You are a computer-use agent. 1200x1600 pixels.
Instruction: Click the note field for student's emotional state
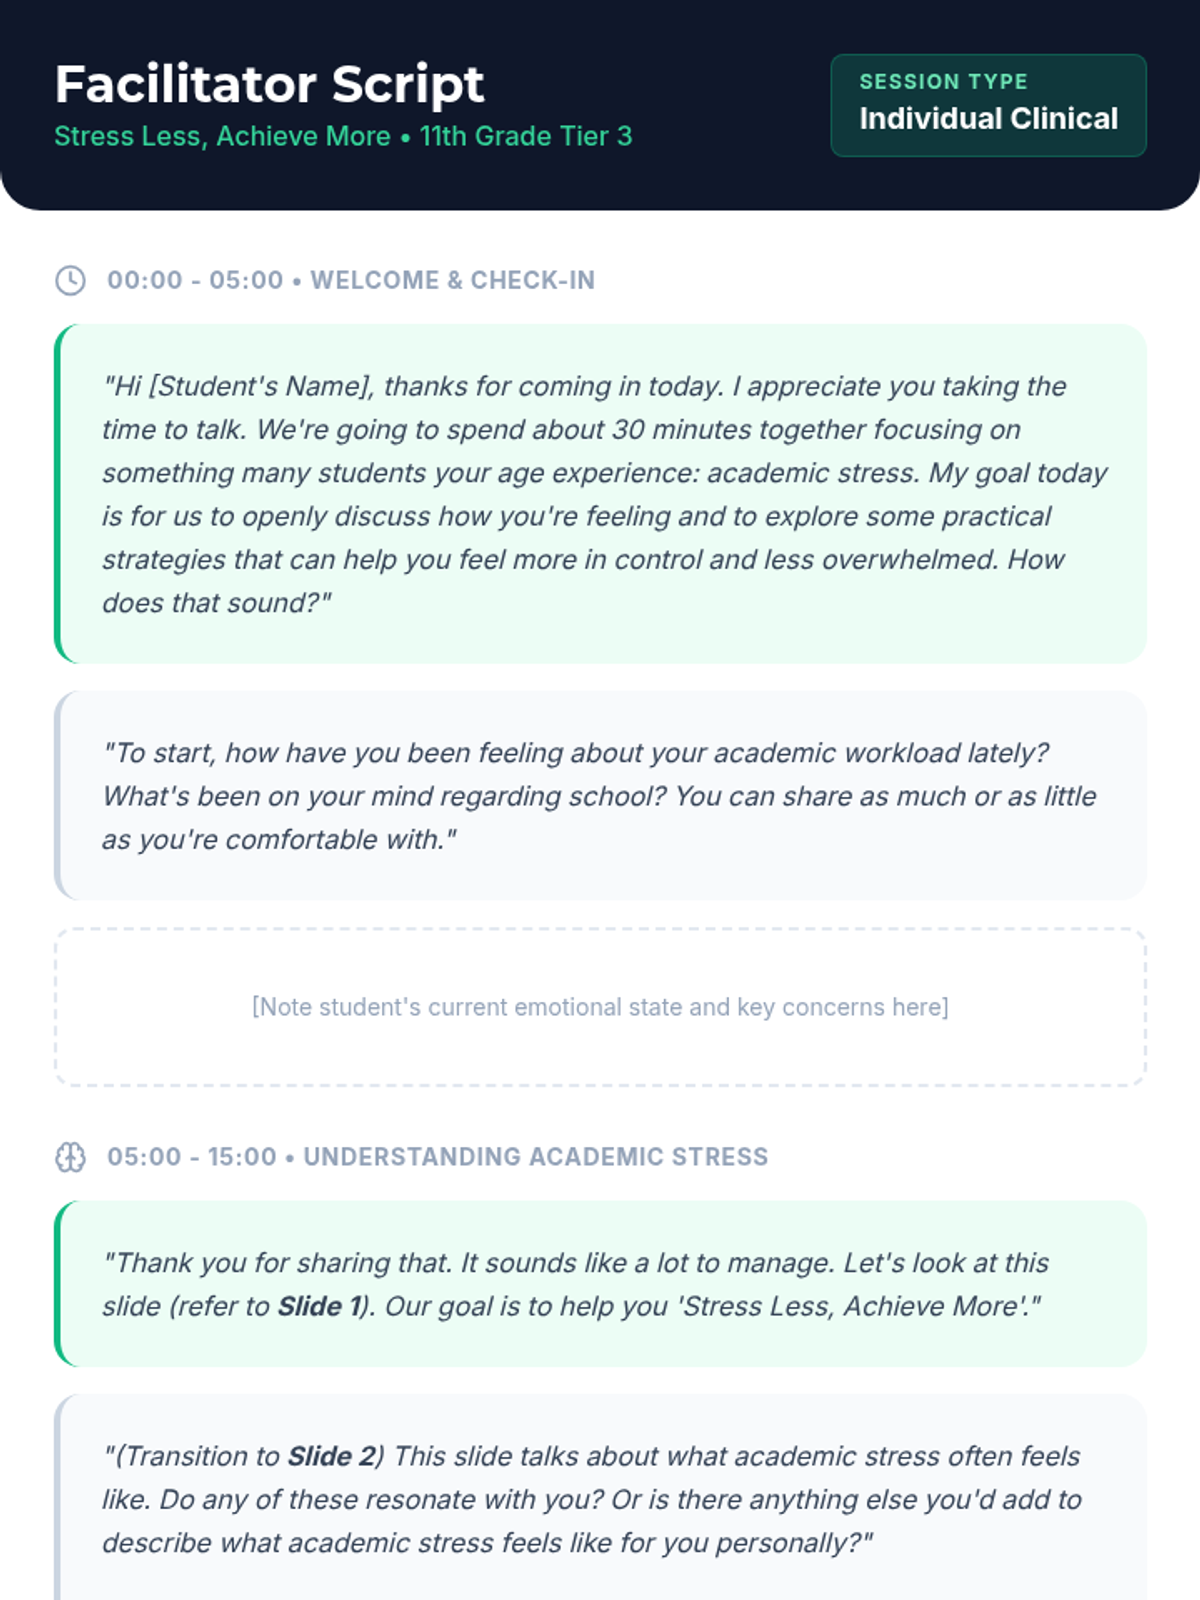click(600, 1007)
